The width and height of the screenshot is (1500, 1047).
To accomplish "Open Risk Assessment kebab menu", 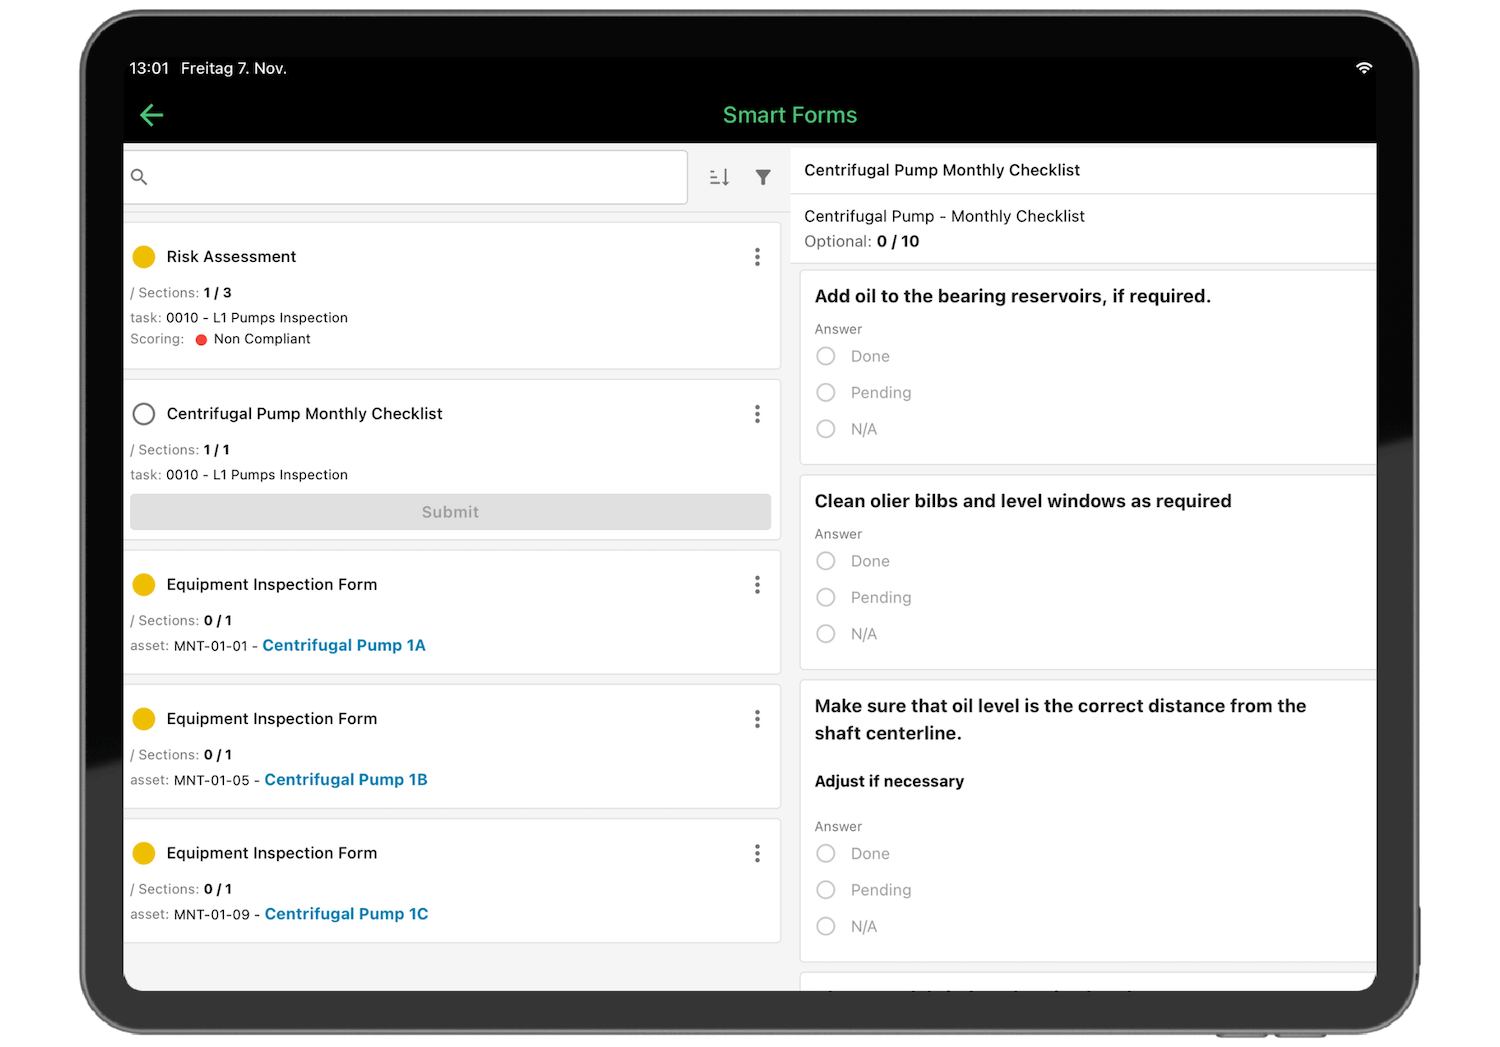I will 757,257.
